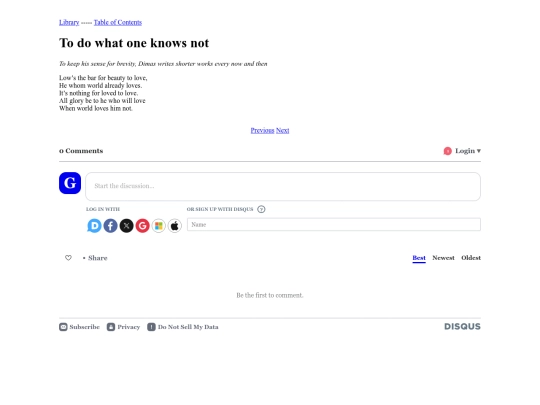This screenshot has height=405, width=540.
Task: Click the red notification badge beside Login
Action: pyautogui.click(x=447, y=151)
